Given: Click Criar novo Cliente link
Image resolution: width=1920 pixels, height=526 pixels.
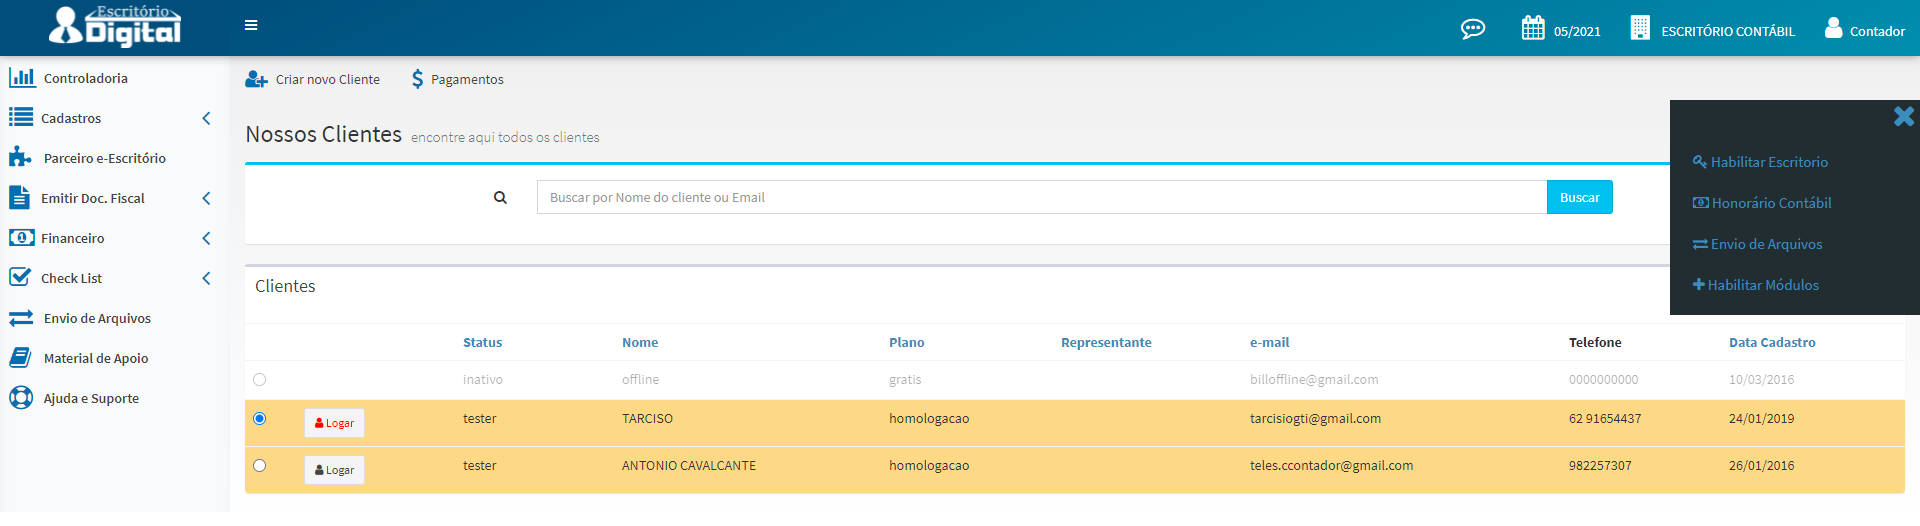Looking at the screenshot, I should coord(328,79).
